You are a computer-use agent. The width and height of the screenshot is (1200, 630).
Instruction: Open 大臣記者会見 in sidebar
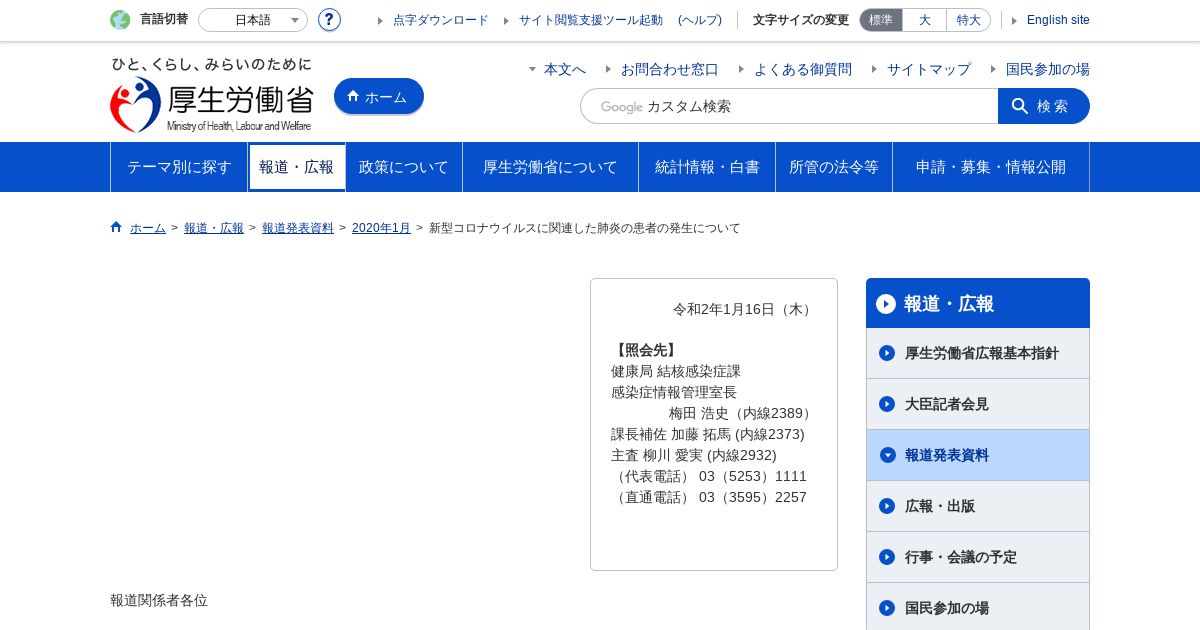(x=978, y=404)
